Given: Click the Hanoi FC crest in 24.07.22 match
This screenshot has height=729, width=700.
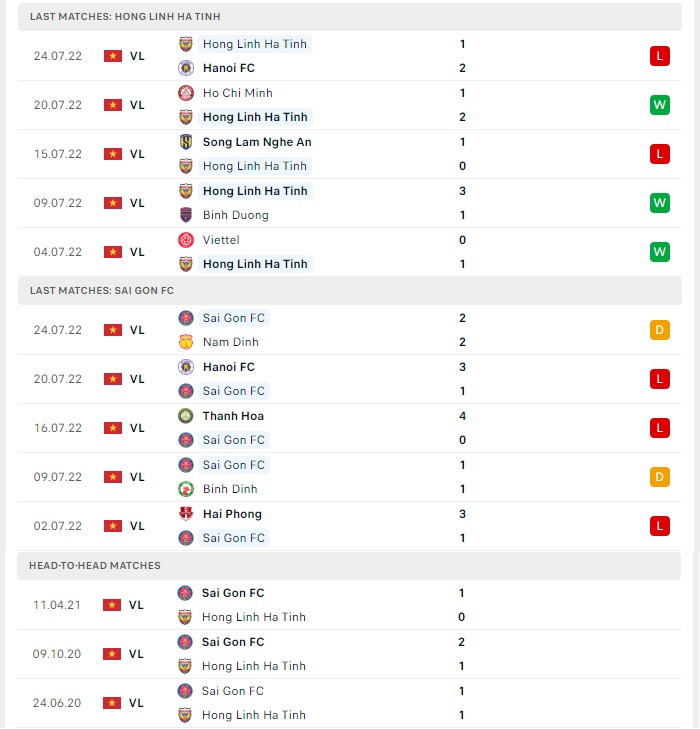Looking at the screenshot, I should [x=186, y=68].
